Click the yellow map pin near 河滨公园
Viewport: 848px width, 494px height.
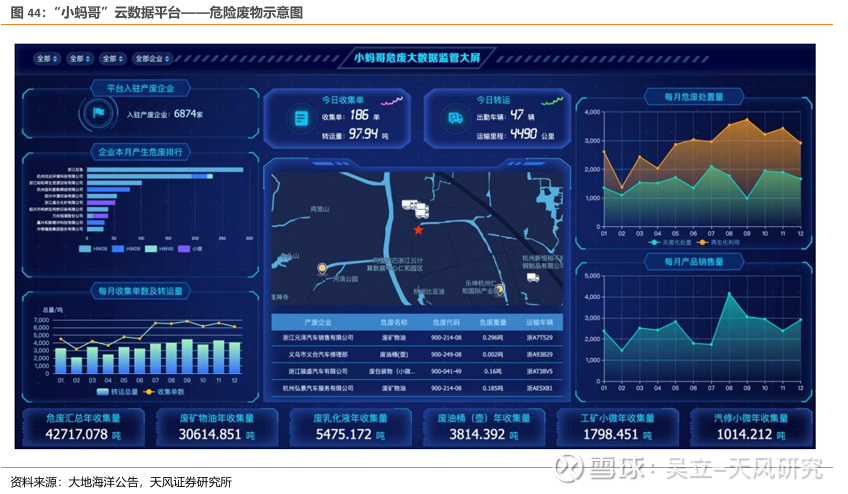[322, 268]
